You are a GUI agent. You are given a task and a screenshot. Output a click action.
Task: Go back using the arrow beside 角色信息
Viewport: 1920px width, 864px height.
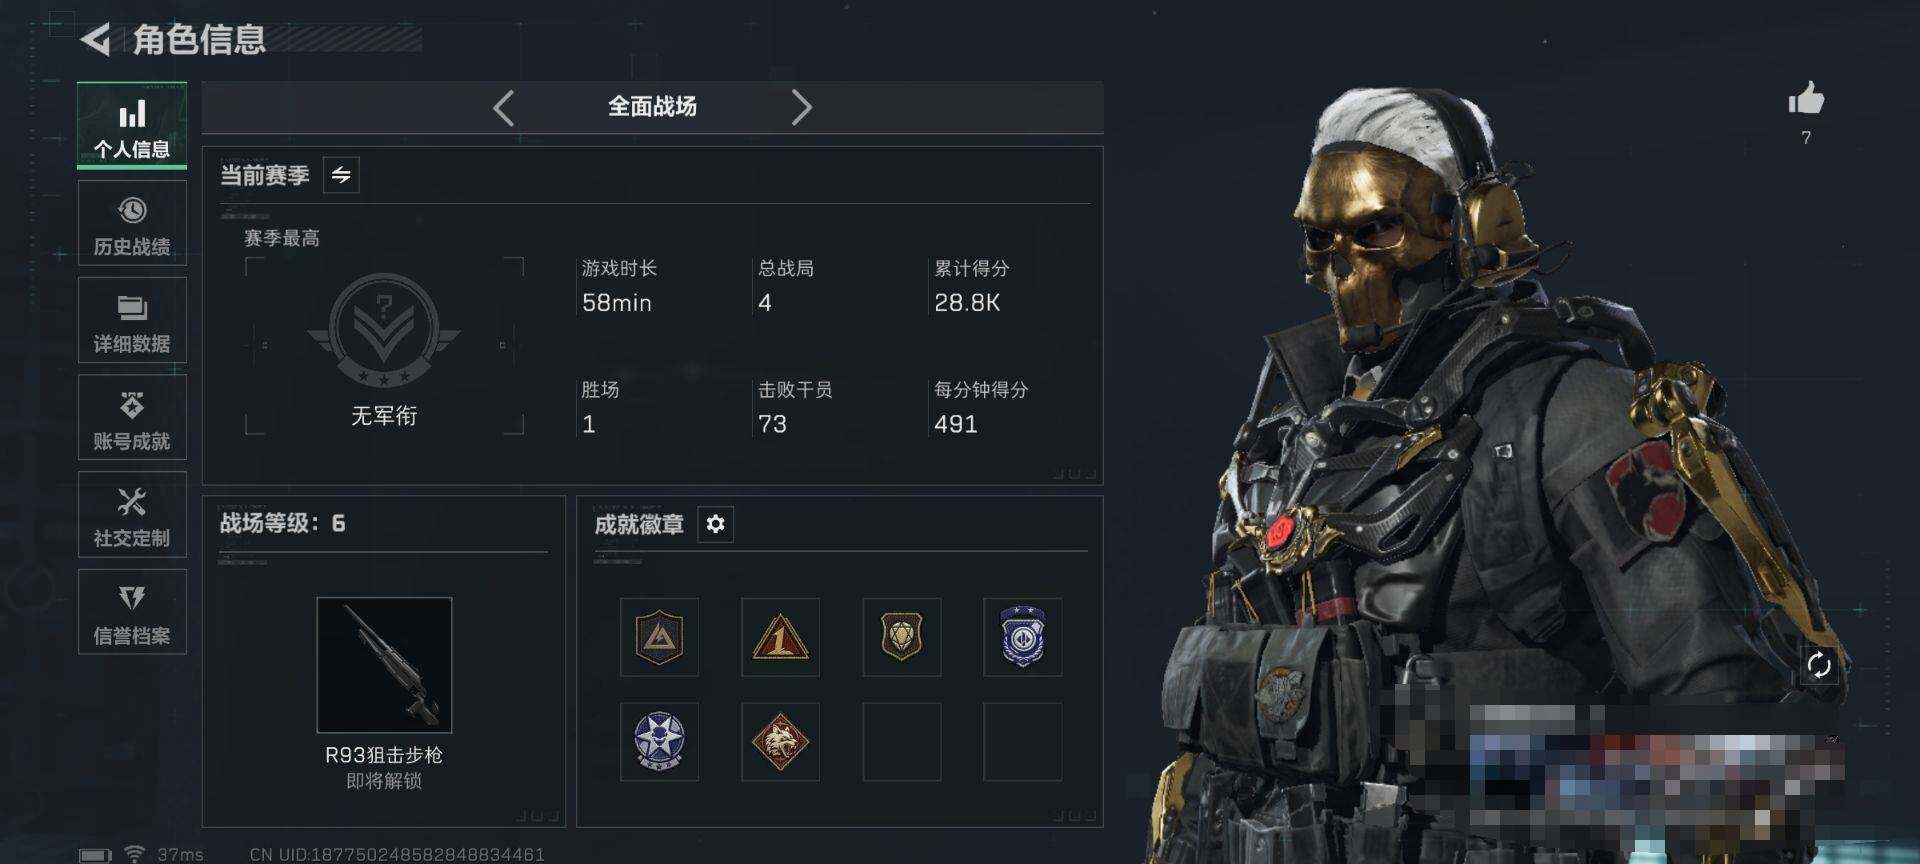pos(95,40)
